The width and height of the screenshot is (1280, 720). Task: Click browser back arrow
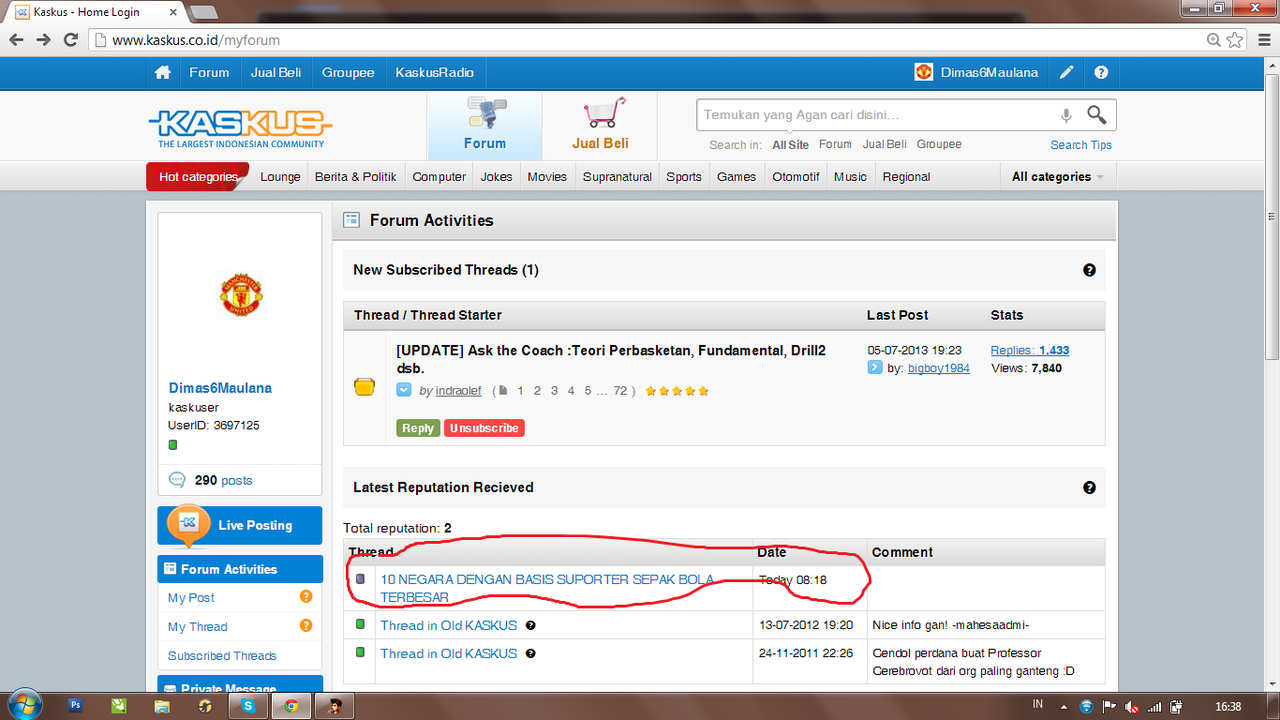click(17, 40)
